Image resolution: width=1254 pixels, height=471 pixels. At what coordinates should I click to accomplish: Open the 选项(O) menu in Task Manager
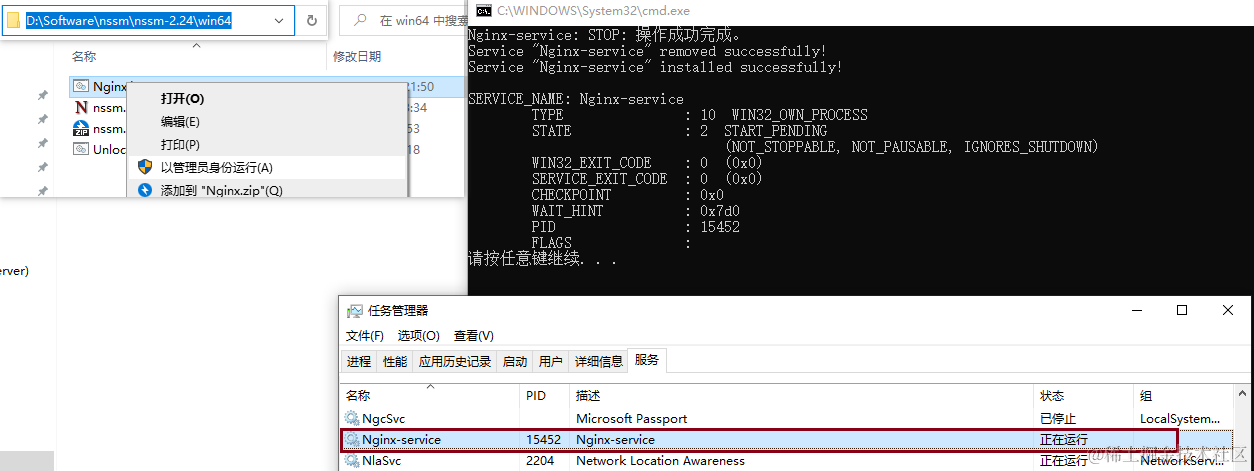(x=418, y=336)
